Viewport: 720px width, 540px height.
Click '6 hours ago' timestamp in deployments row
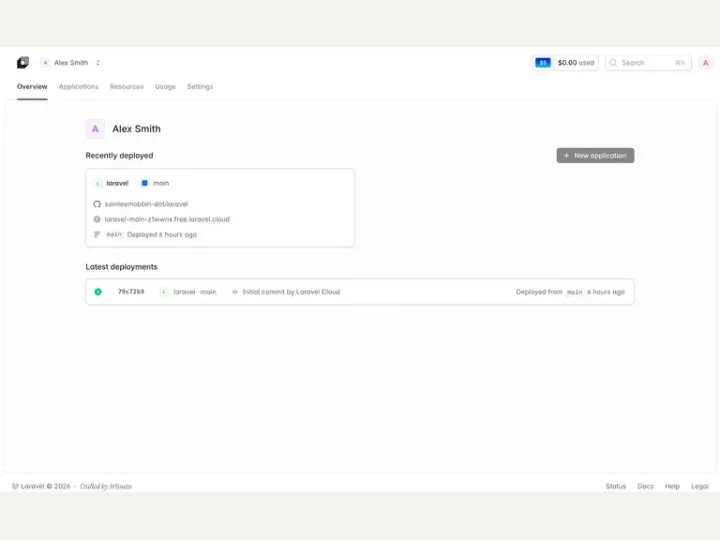(x=606, y=292)
